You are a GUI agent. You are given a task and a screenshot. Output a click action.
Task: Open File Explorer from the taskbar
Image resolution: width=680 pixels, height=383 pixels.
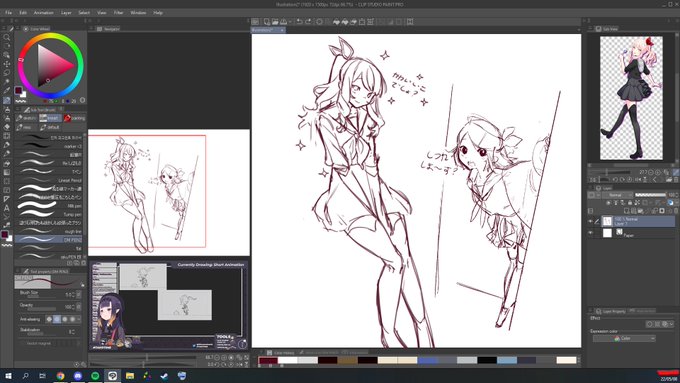[130, 376]
